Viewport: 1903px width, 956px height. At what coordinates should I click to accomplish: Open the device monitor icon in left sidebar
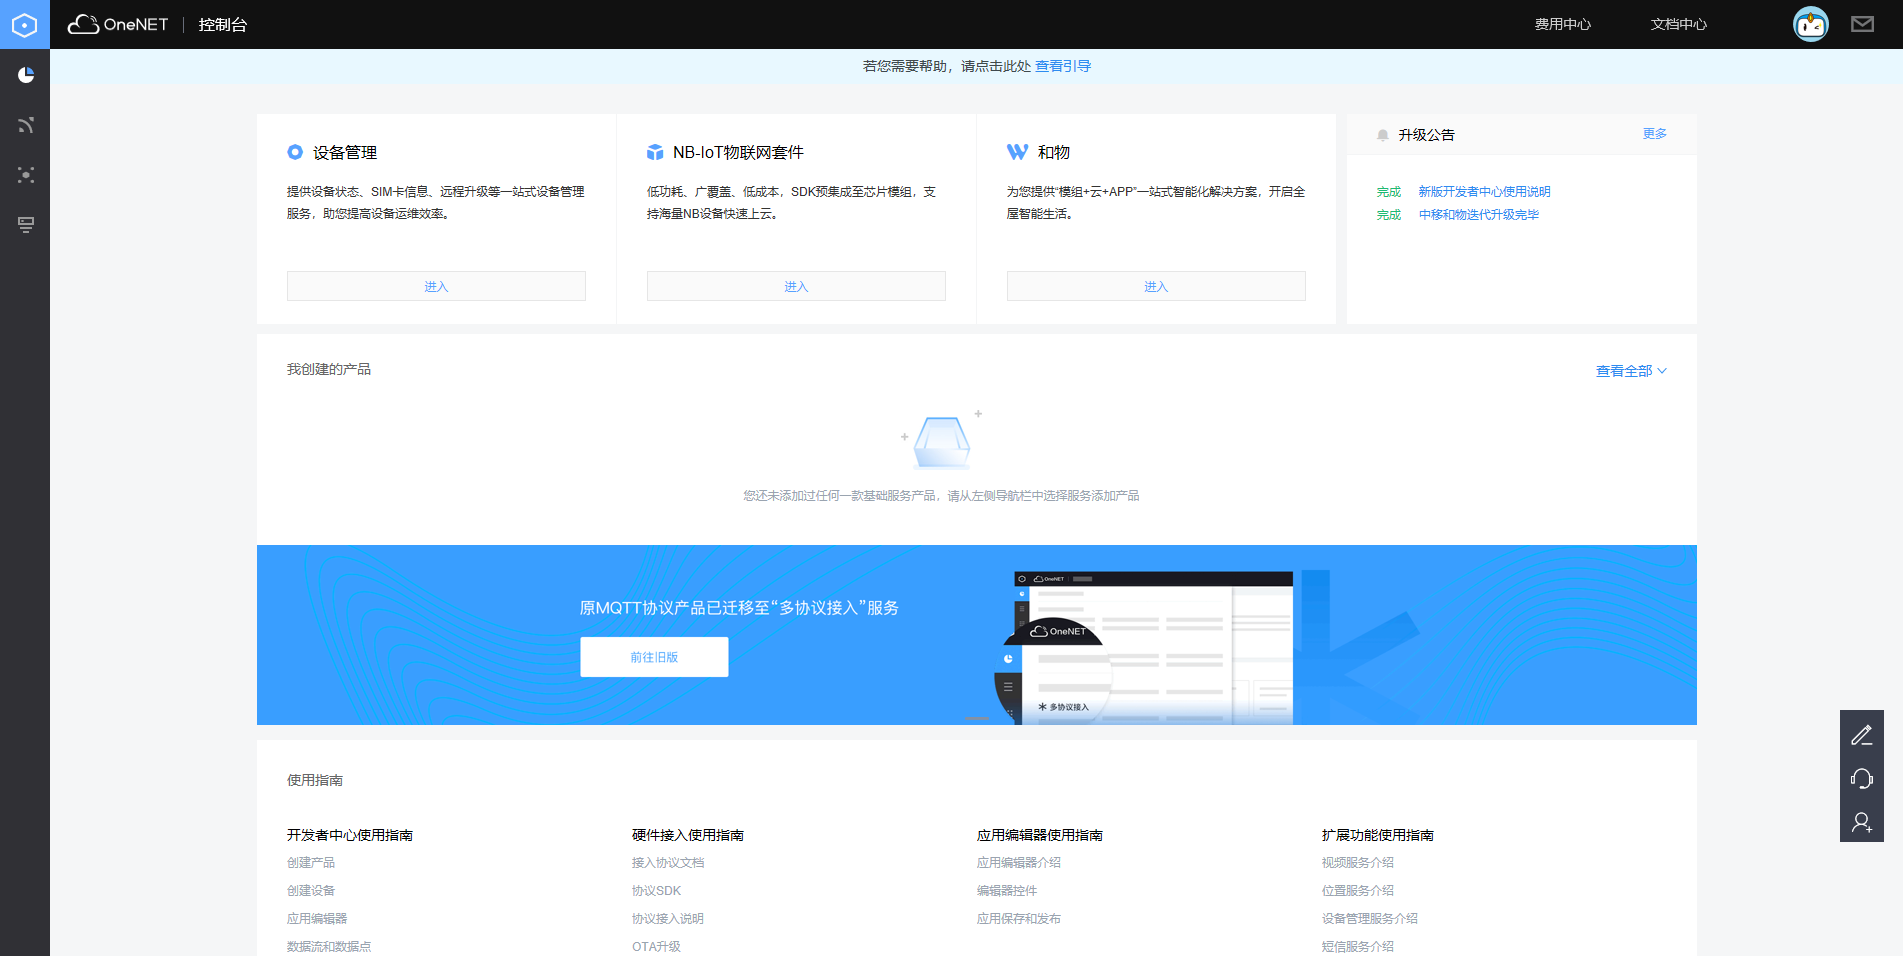tap(26, 225)
